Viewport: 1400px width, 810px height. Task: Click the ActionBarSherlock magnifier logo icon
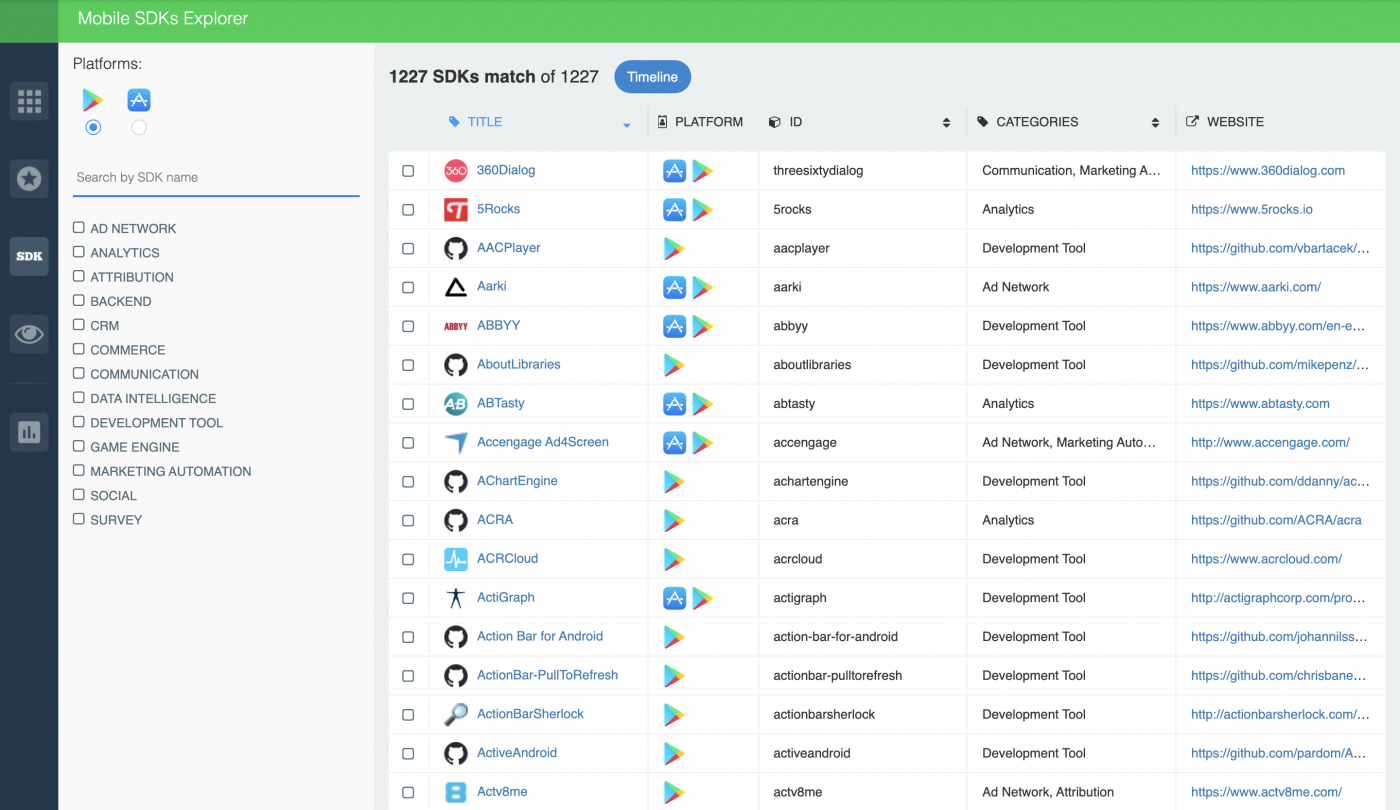pos(456,714)
